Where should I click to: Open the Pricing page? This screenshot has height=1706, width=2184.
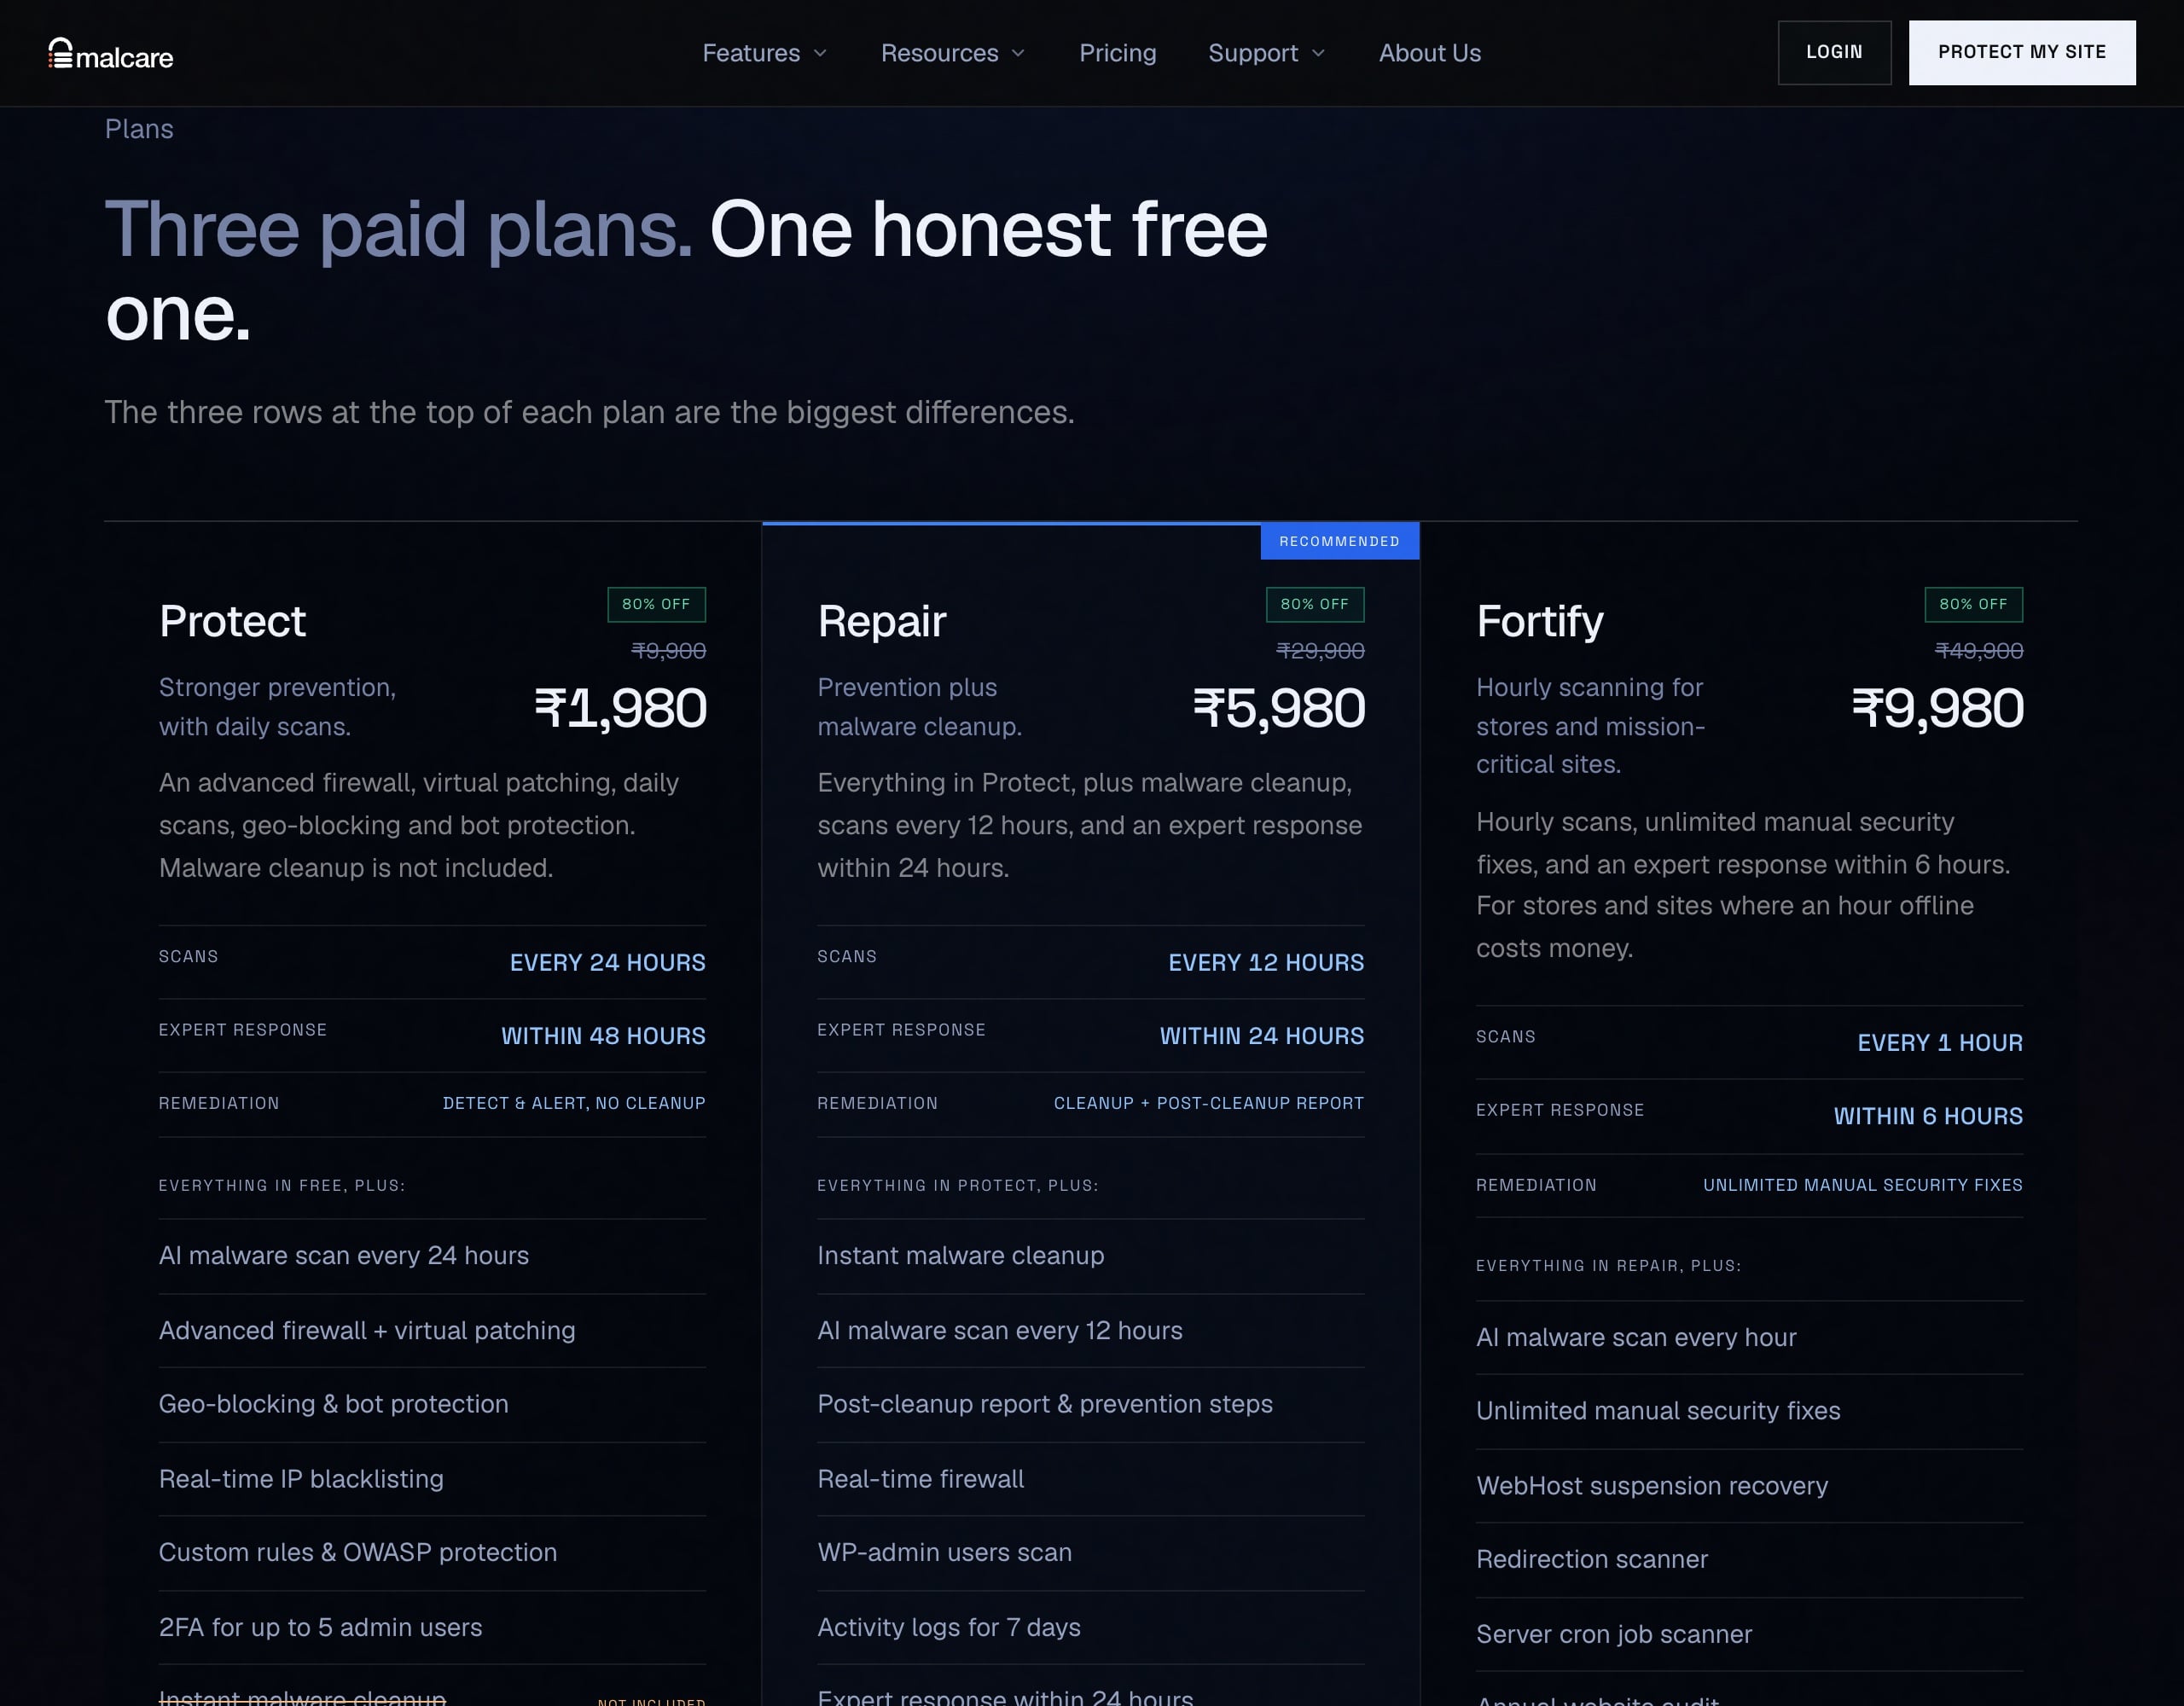(x=1117, y=53)
